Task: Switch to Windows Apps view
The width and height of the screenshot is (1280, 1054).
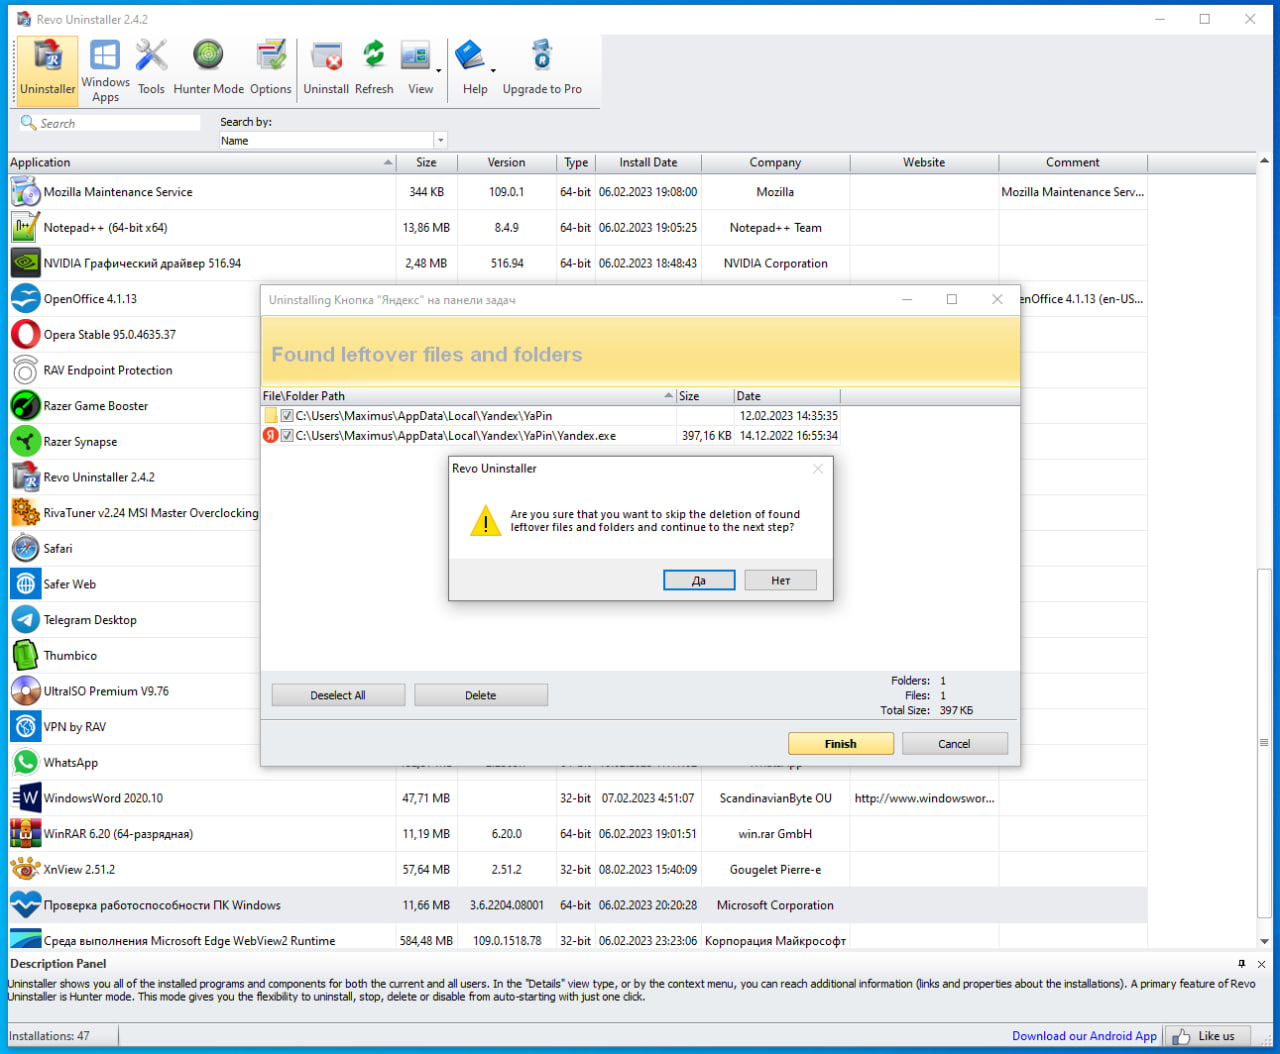Action: 105,69
